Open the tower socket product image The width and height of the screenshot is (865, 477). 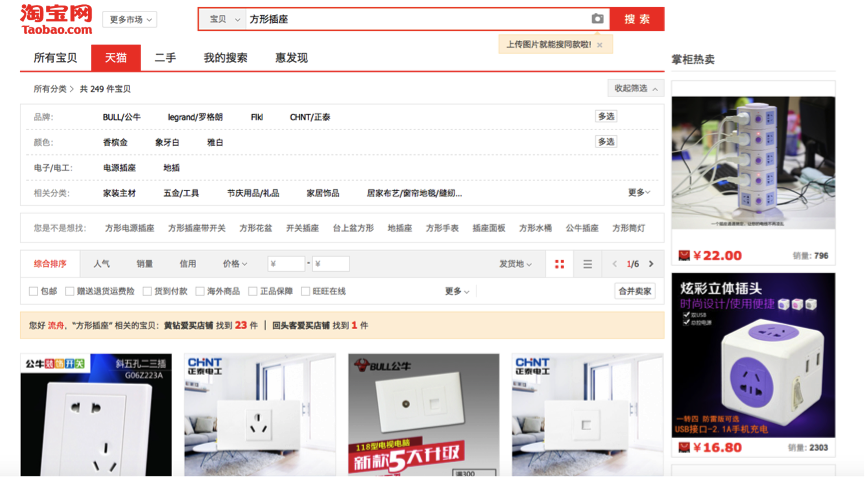point(753,163)
